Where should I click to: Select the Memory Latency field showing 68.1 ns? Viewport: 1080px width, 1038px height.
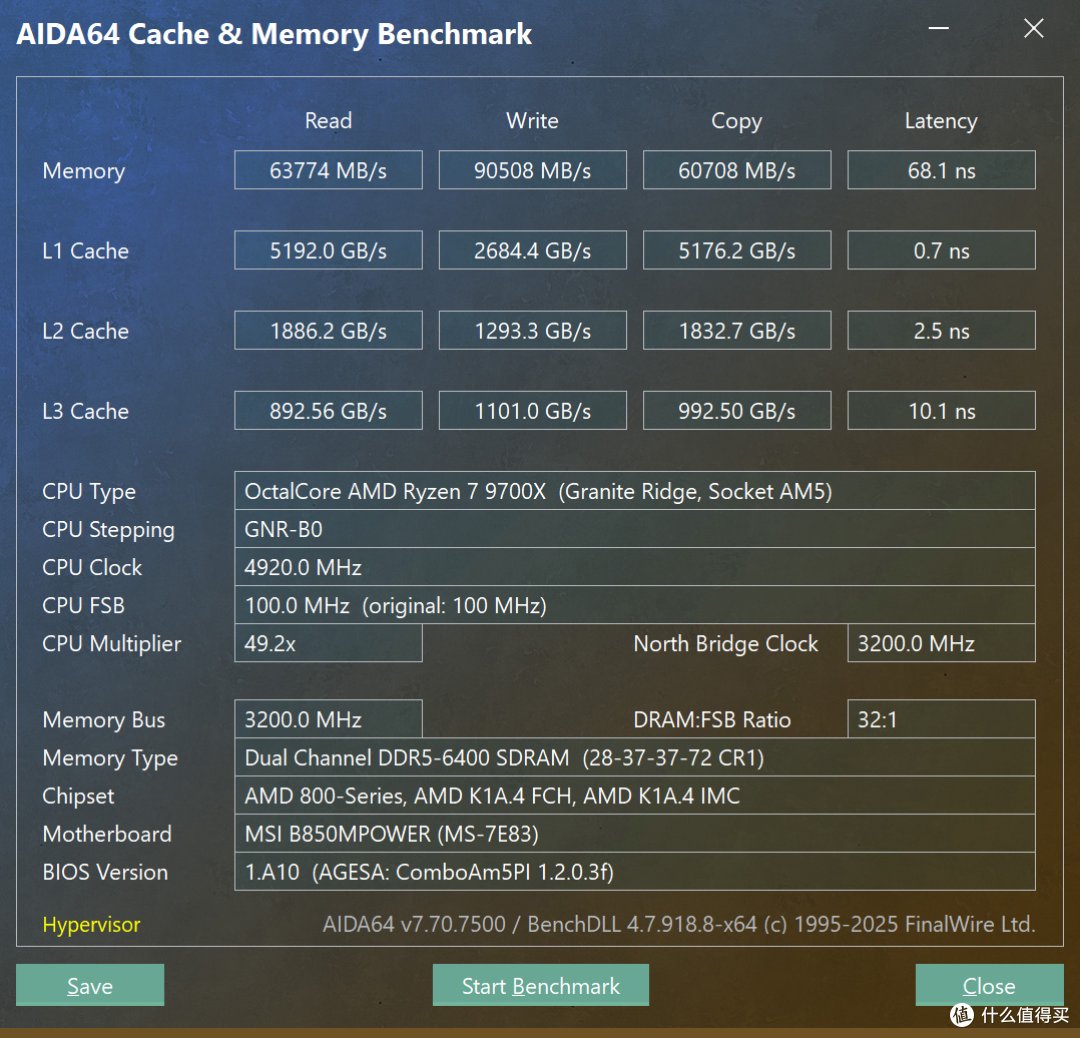940,170
